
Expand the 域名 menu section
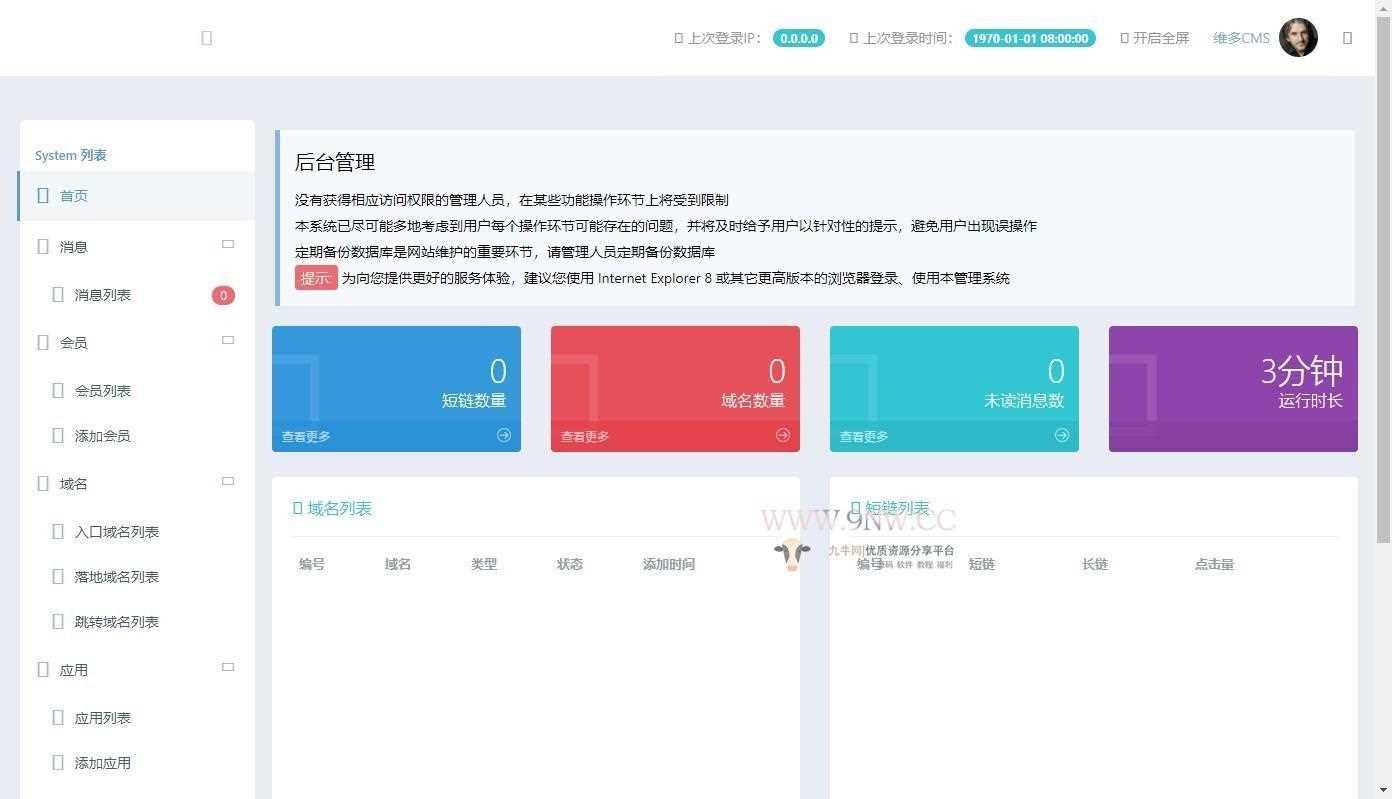pos(228,481)
